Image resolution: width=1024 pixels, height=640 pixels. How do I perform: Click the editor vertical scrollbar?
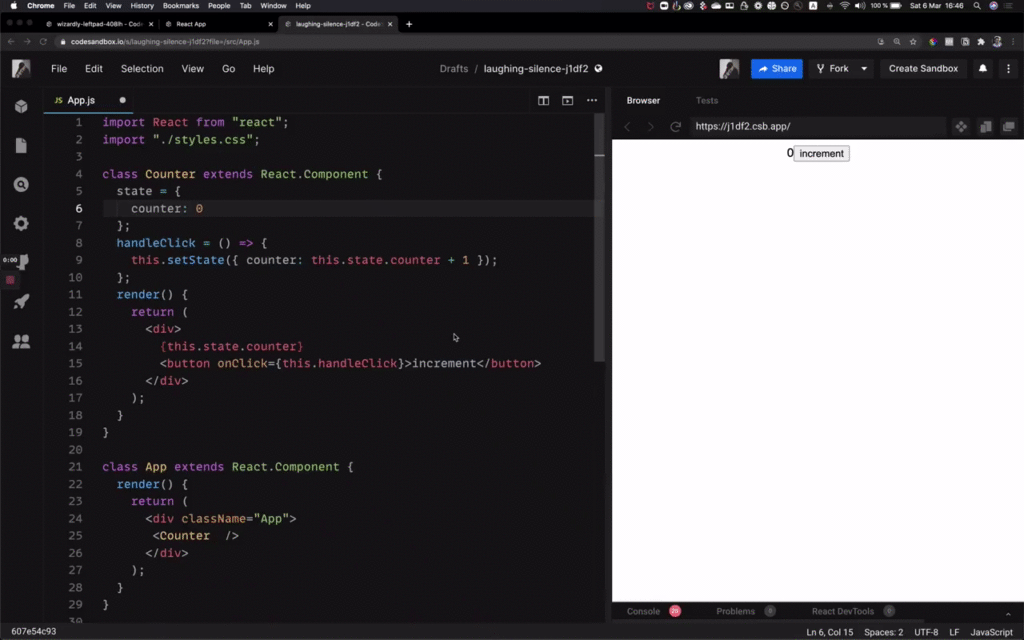(600, 238)
